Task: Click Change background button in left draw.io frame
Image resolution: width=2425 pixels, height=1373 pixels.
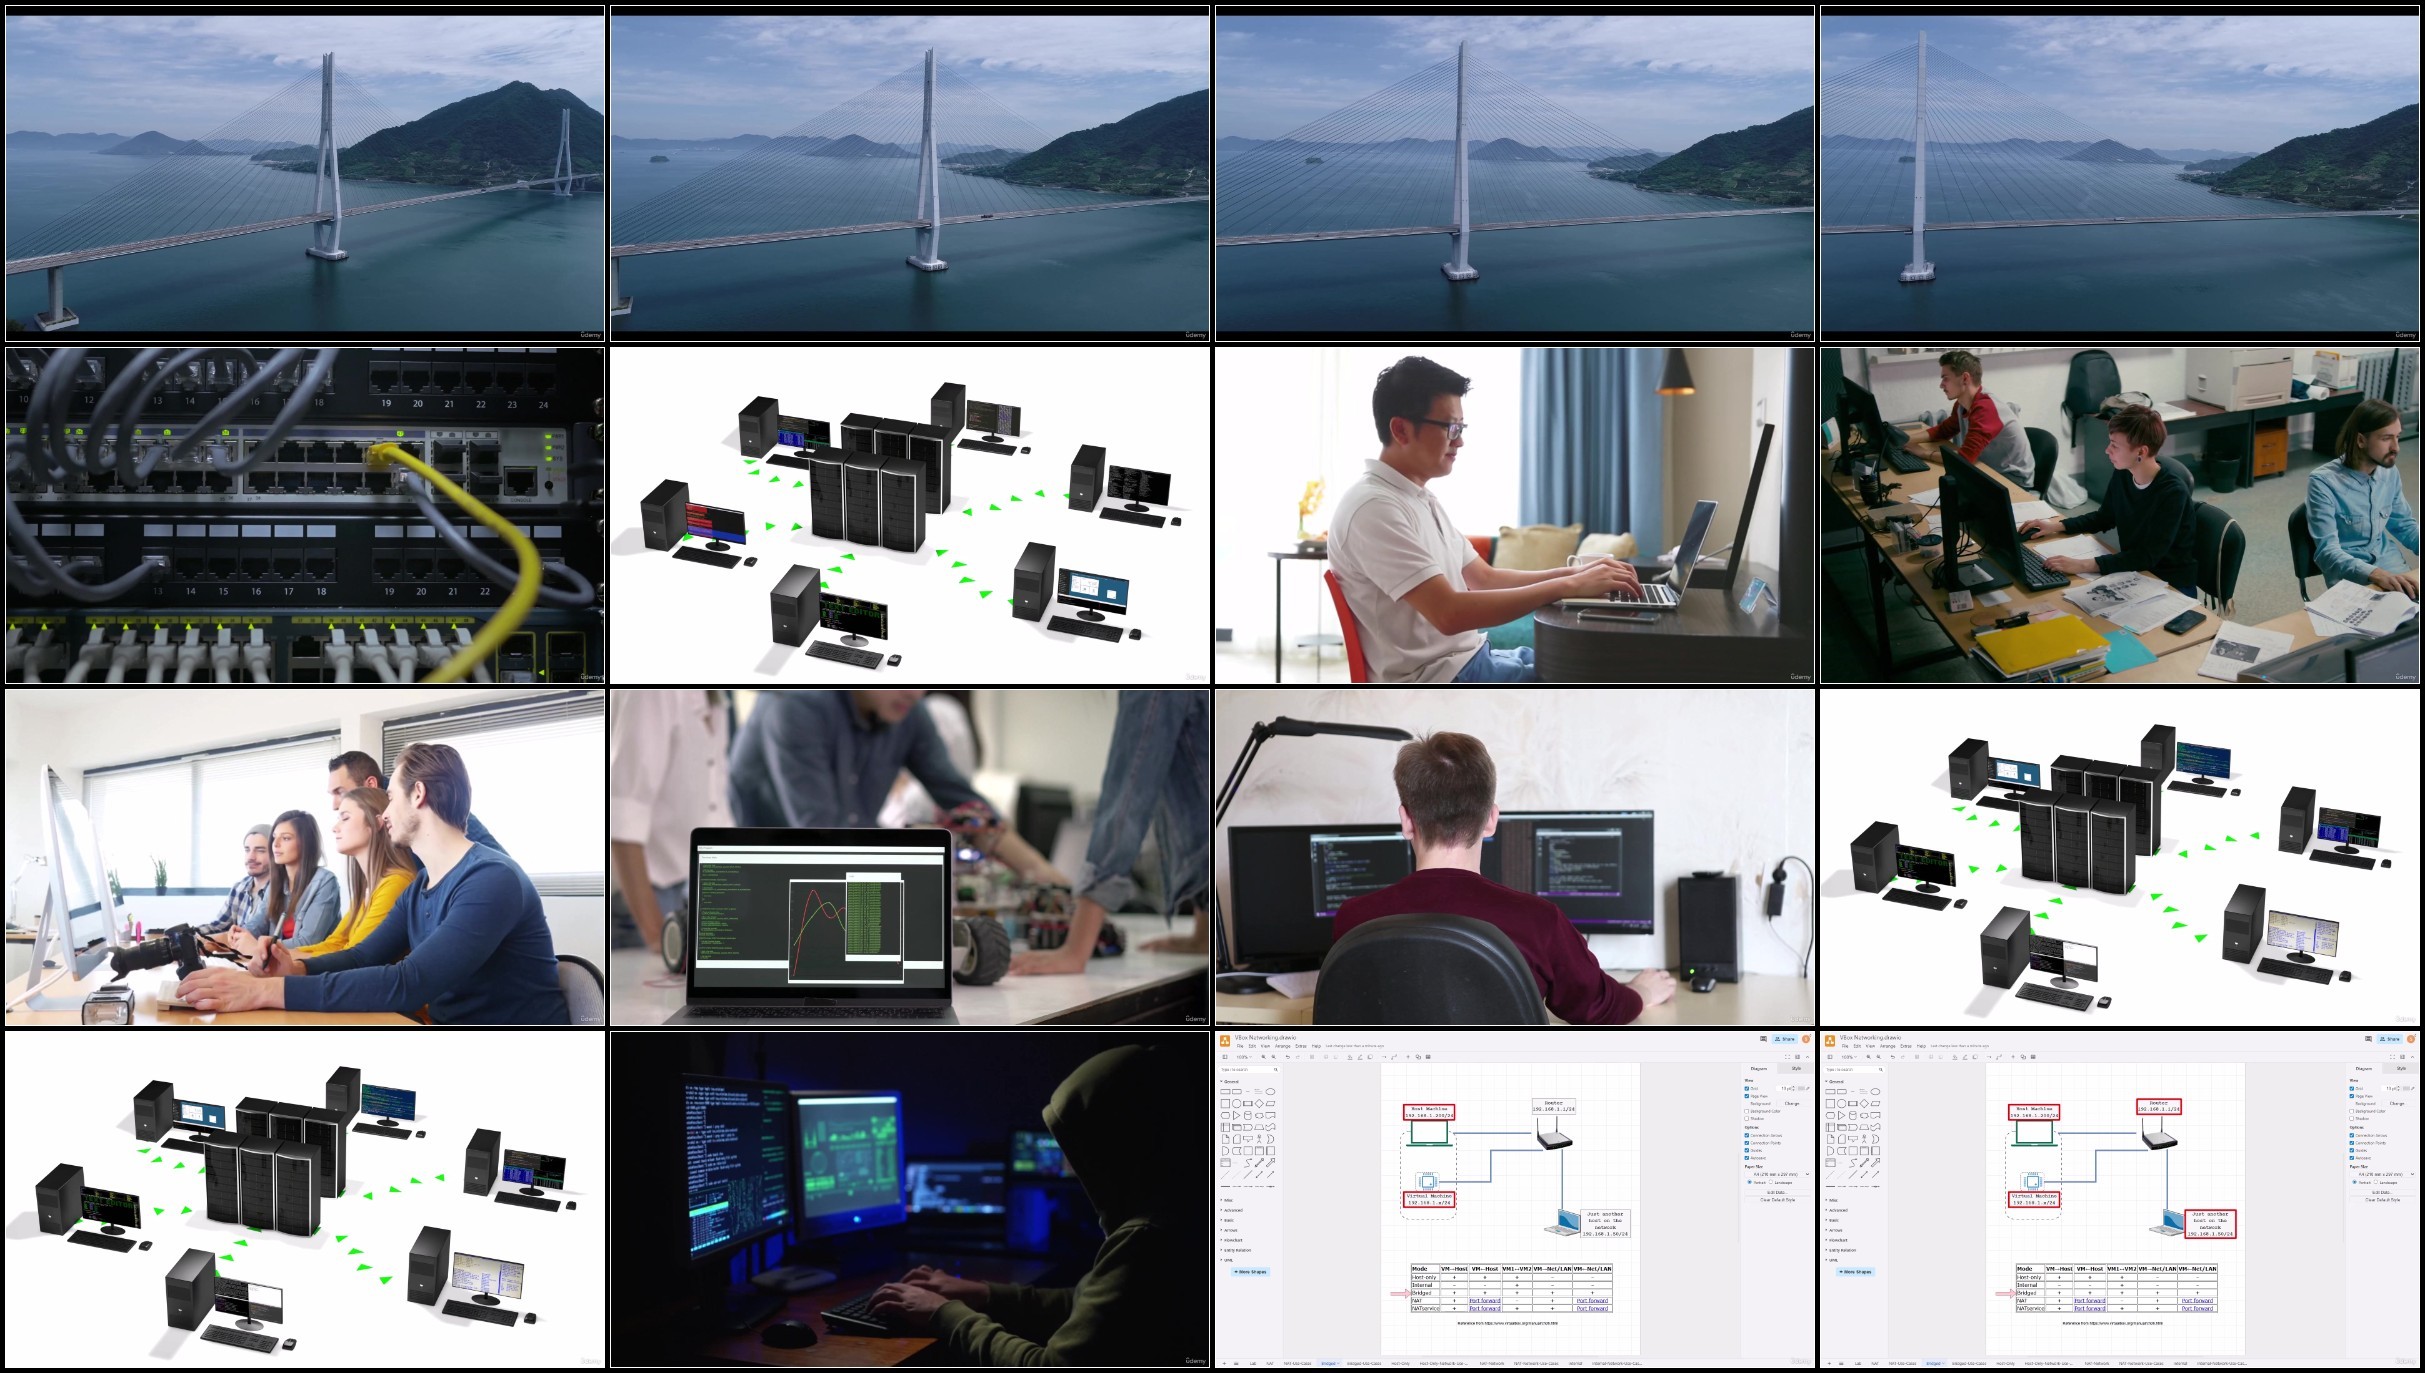Action: point(1792,1104)
